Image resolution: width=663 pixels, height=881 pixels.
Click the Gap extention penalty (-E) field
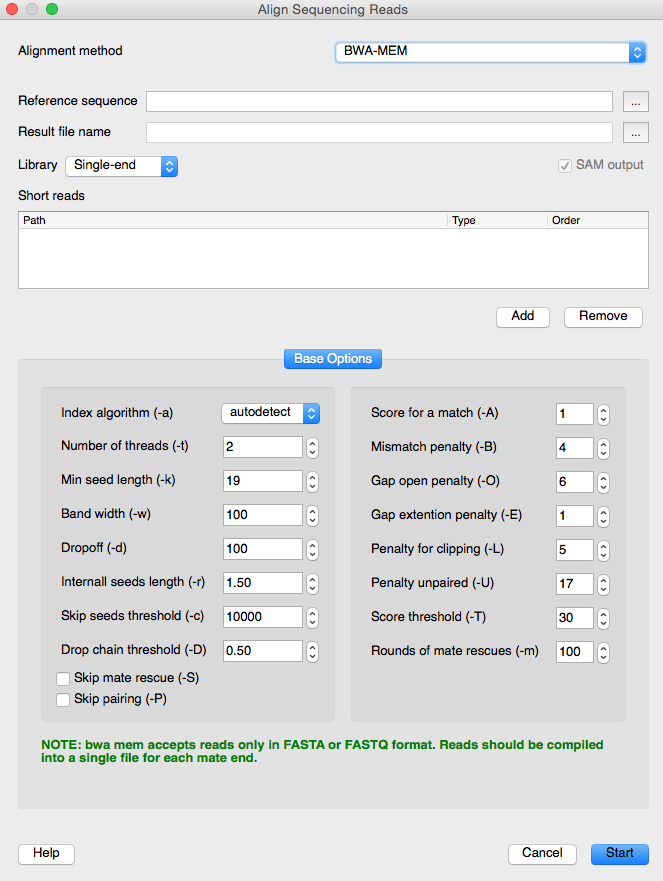(575, 516)
